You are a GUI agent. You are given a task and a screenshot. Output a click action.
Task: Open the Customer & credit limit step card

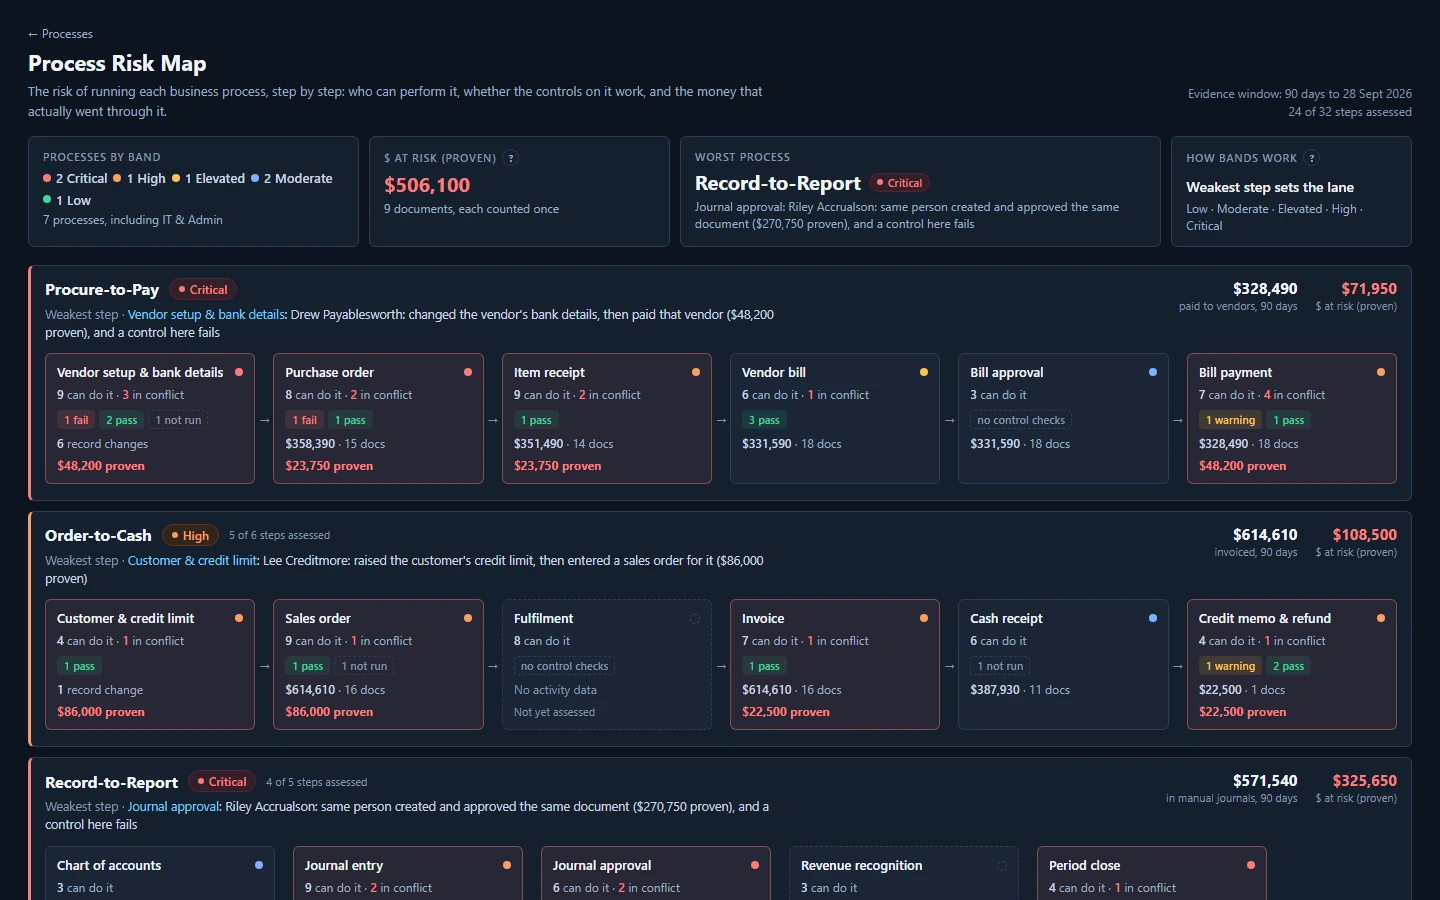point(150,664)
